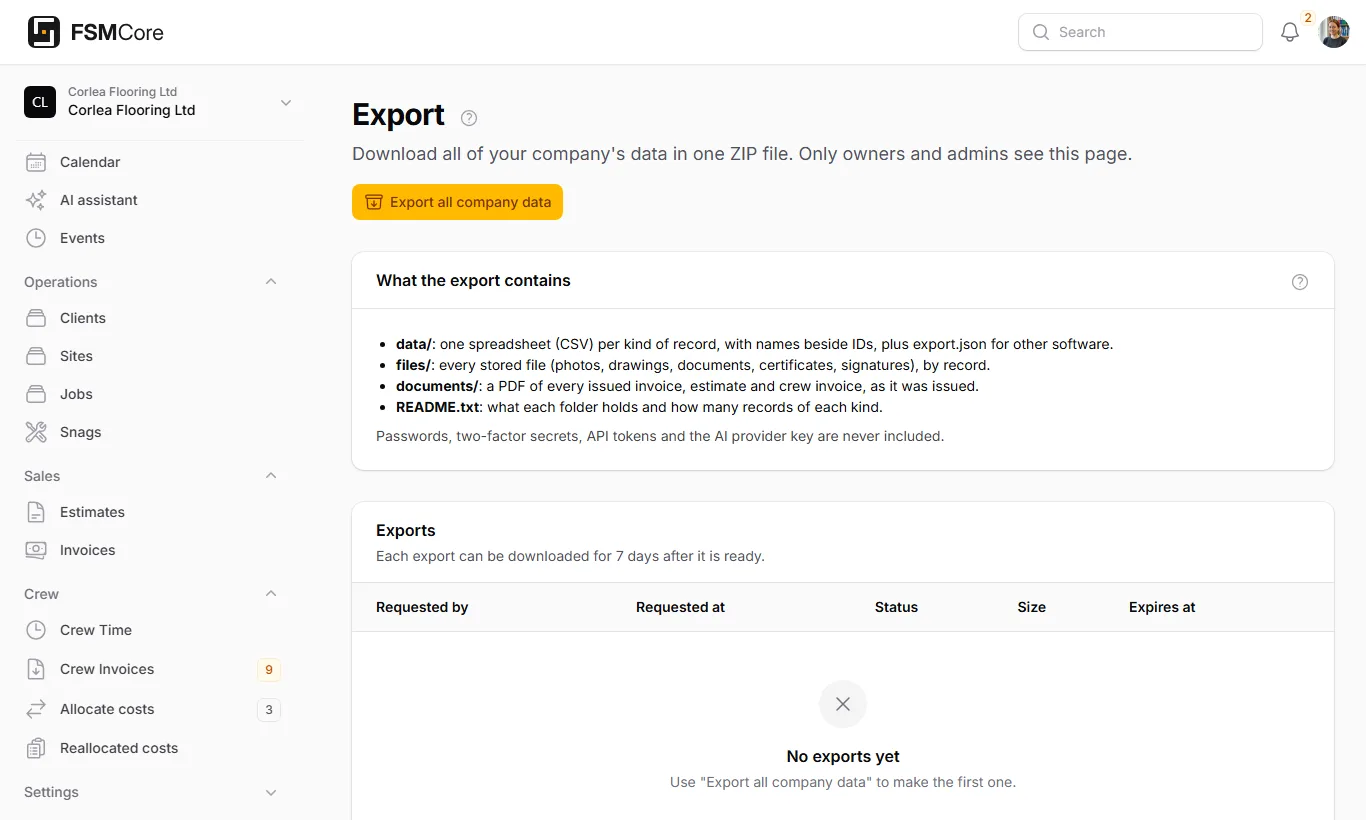The width and height of the screenshot is (1366, 820).
Task: Click the Jobs icon in sidebar
Action: 36,394
